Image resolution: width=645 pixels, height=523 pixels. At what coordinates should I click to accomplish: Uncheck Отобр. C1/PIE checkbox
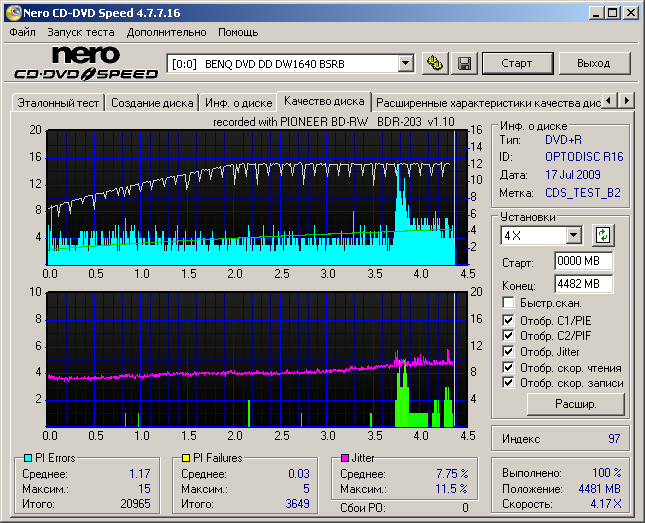[x=508, y=320]
